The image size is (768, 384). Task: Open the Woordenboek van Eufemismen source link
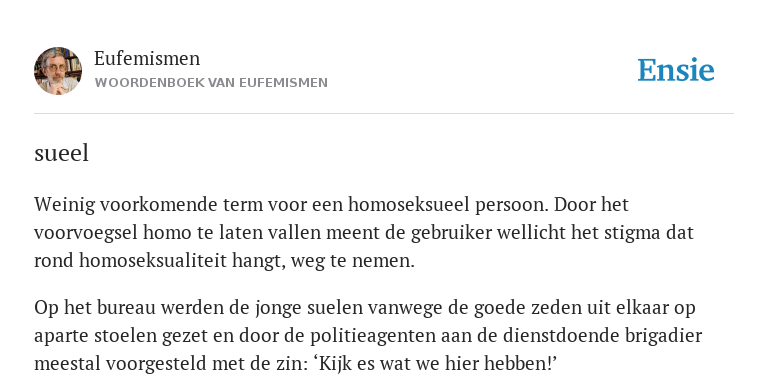[211, 83]
